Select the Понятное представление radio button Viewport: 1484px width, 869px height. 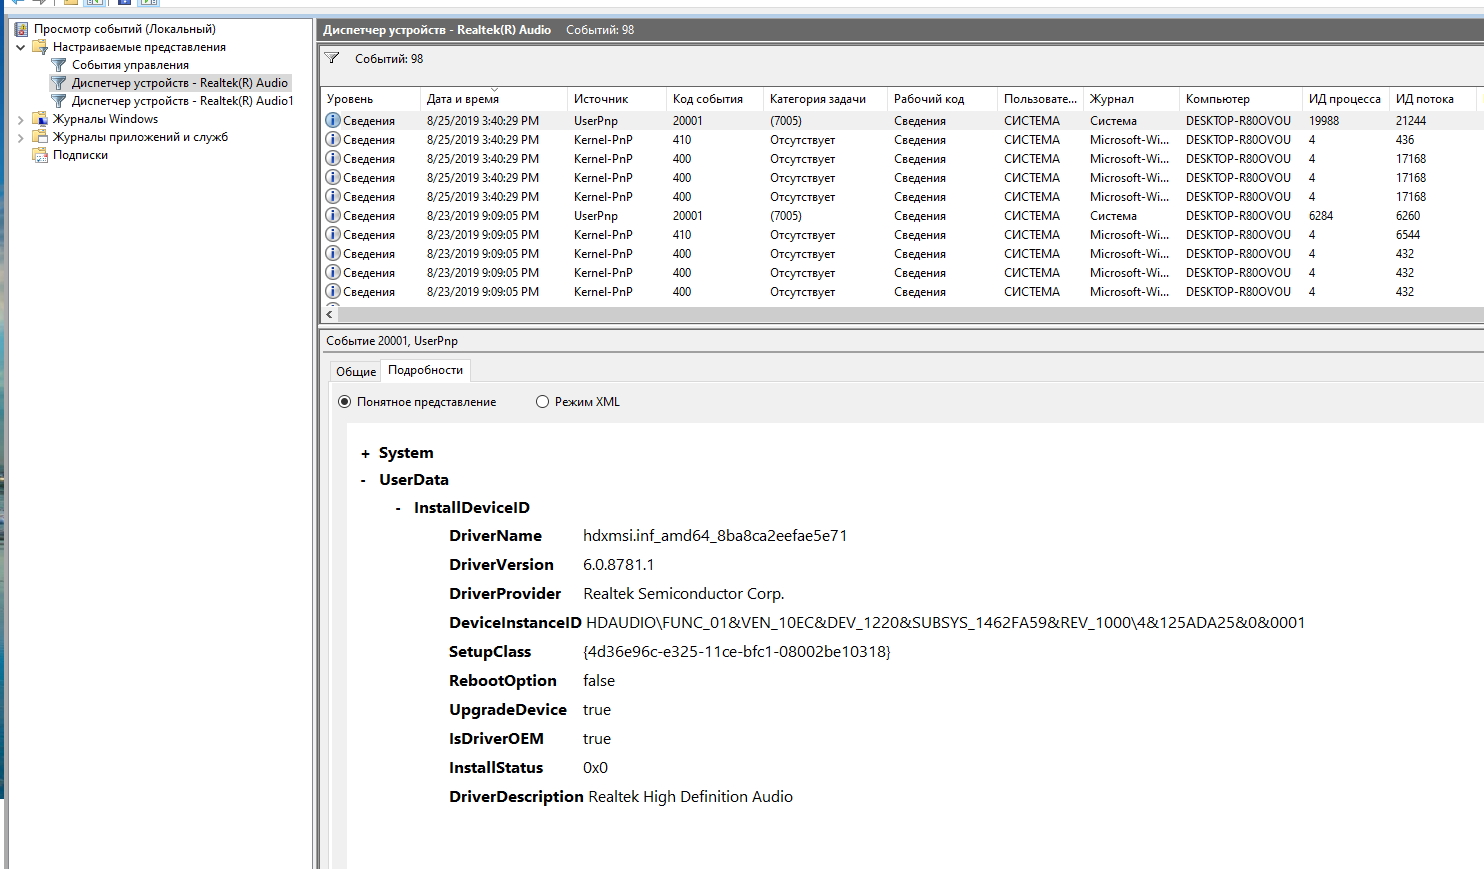coord(345,402)
